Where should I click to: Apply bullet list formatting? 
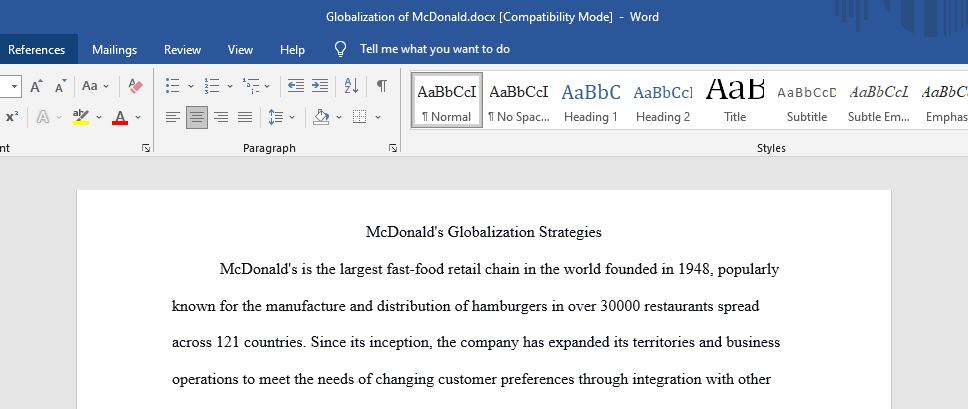point(173,86)
